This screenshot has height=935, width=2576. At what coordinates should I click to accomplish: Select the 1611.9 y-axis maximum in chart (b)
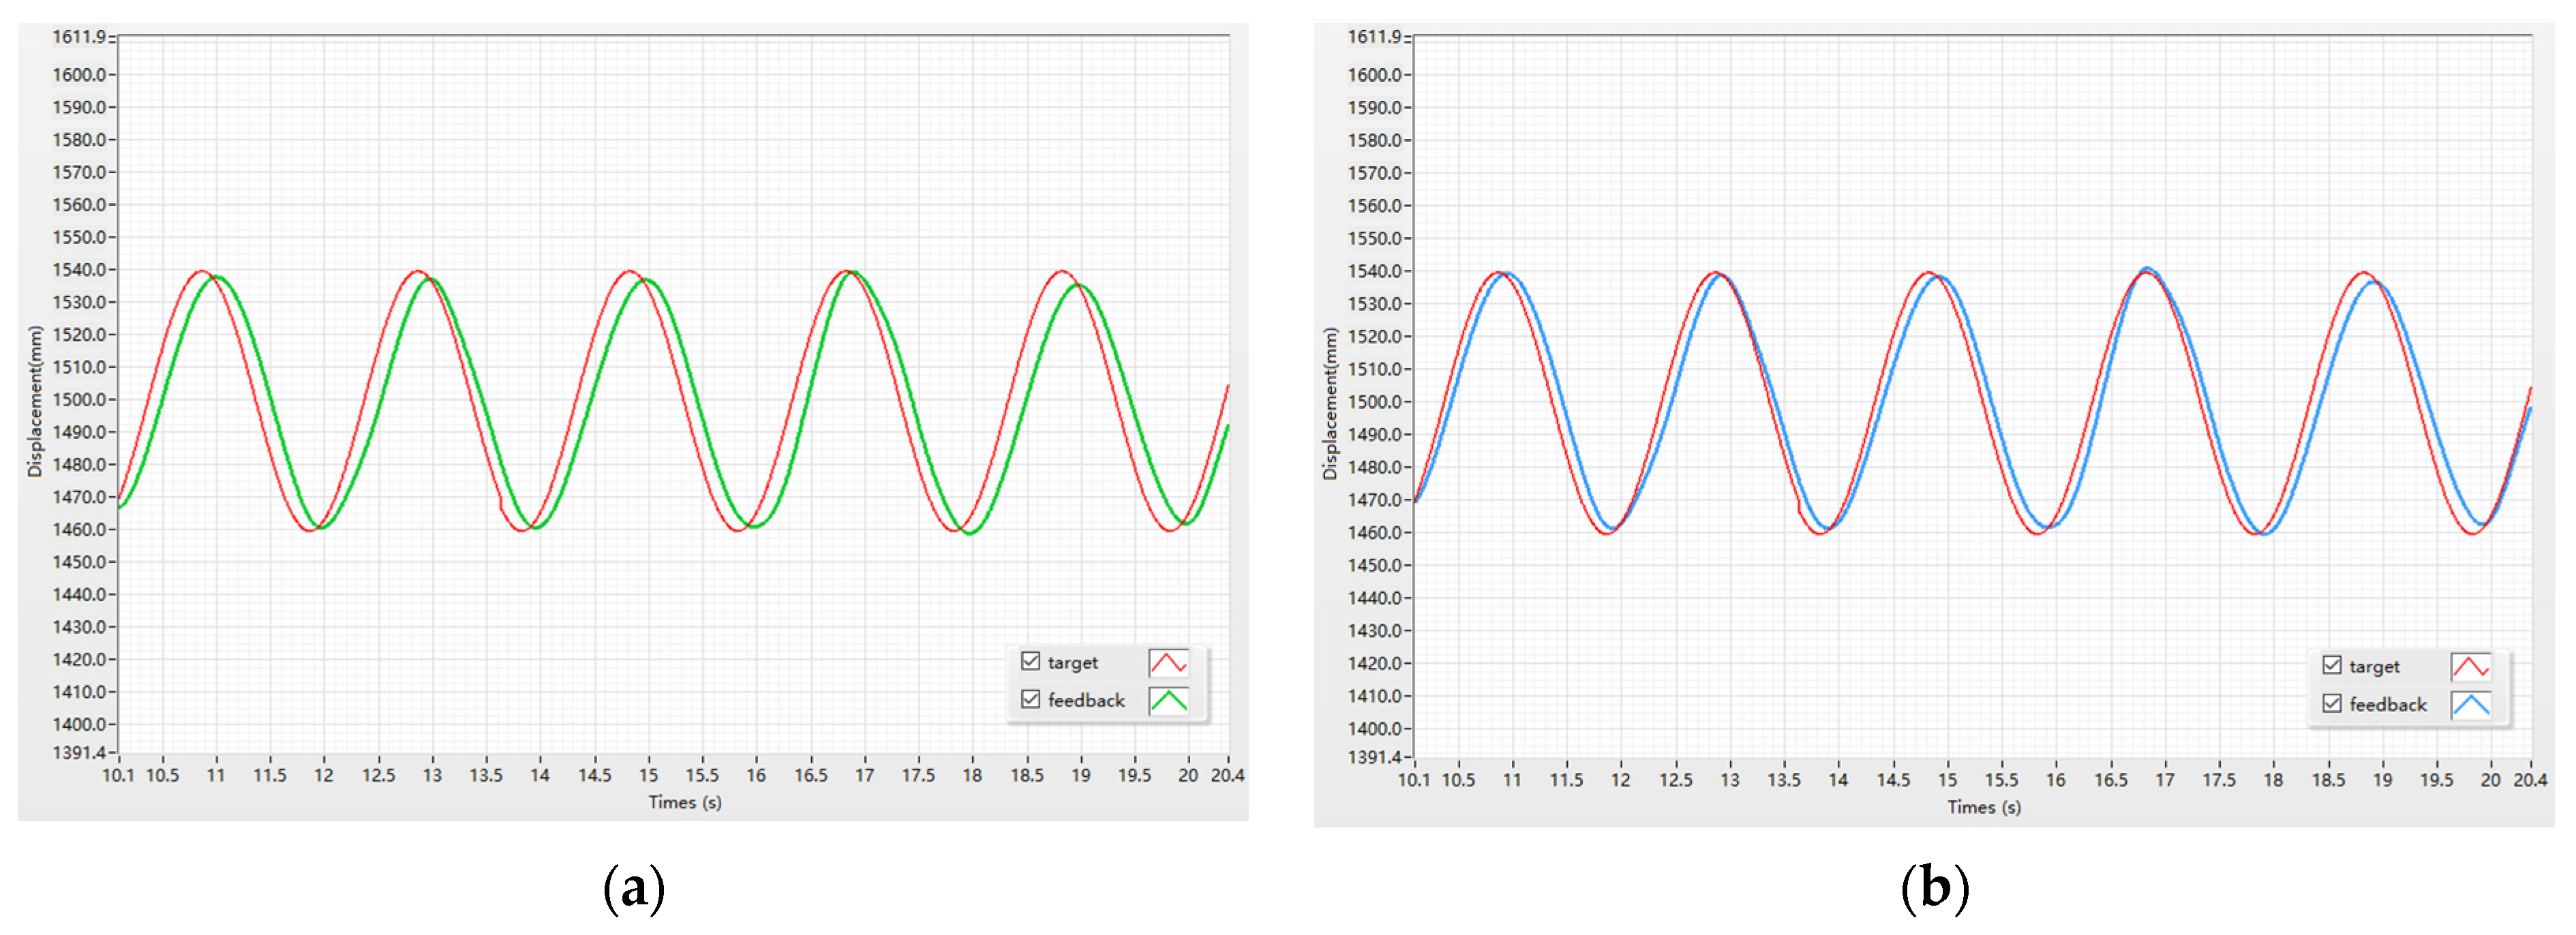click(1374, 37)
